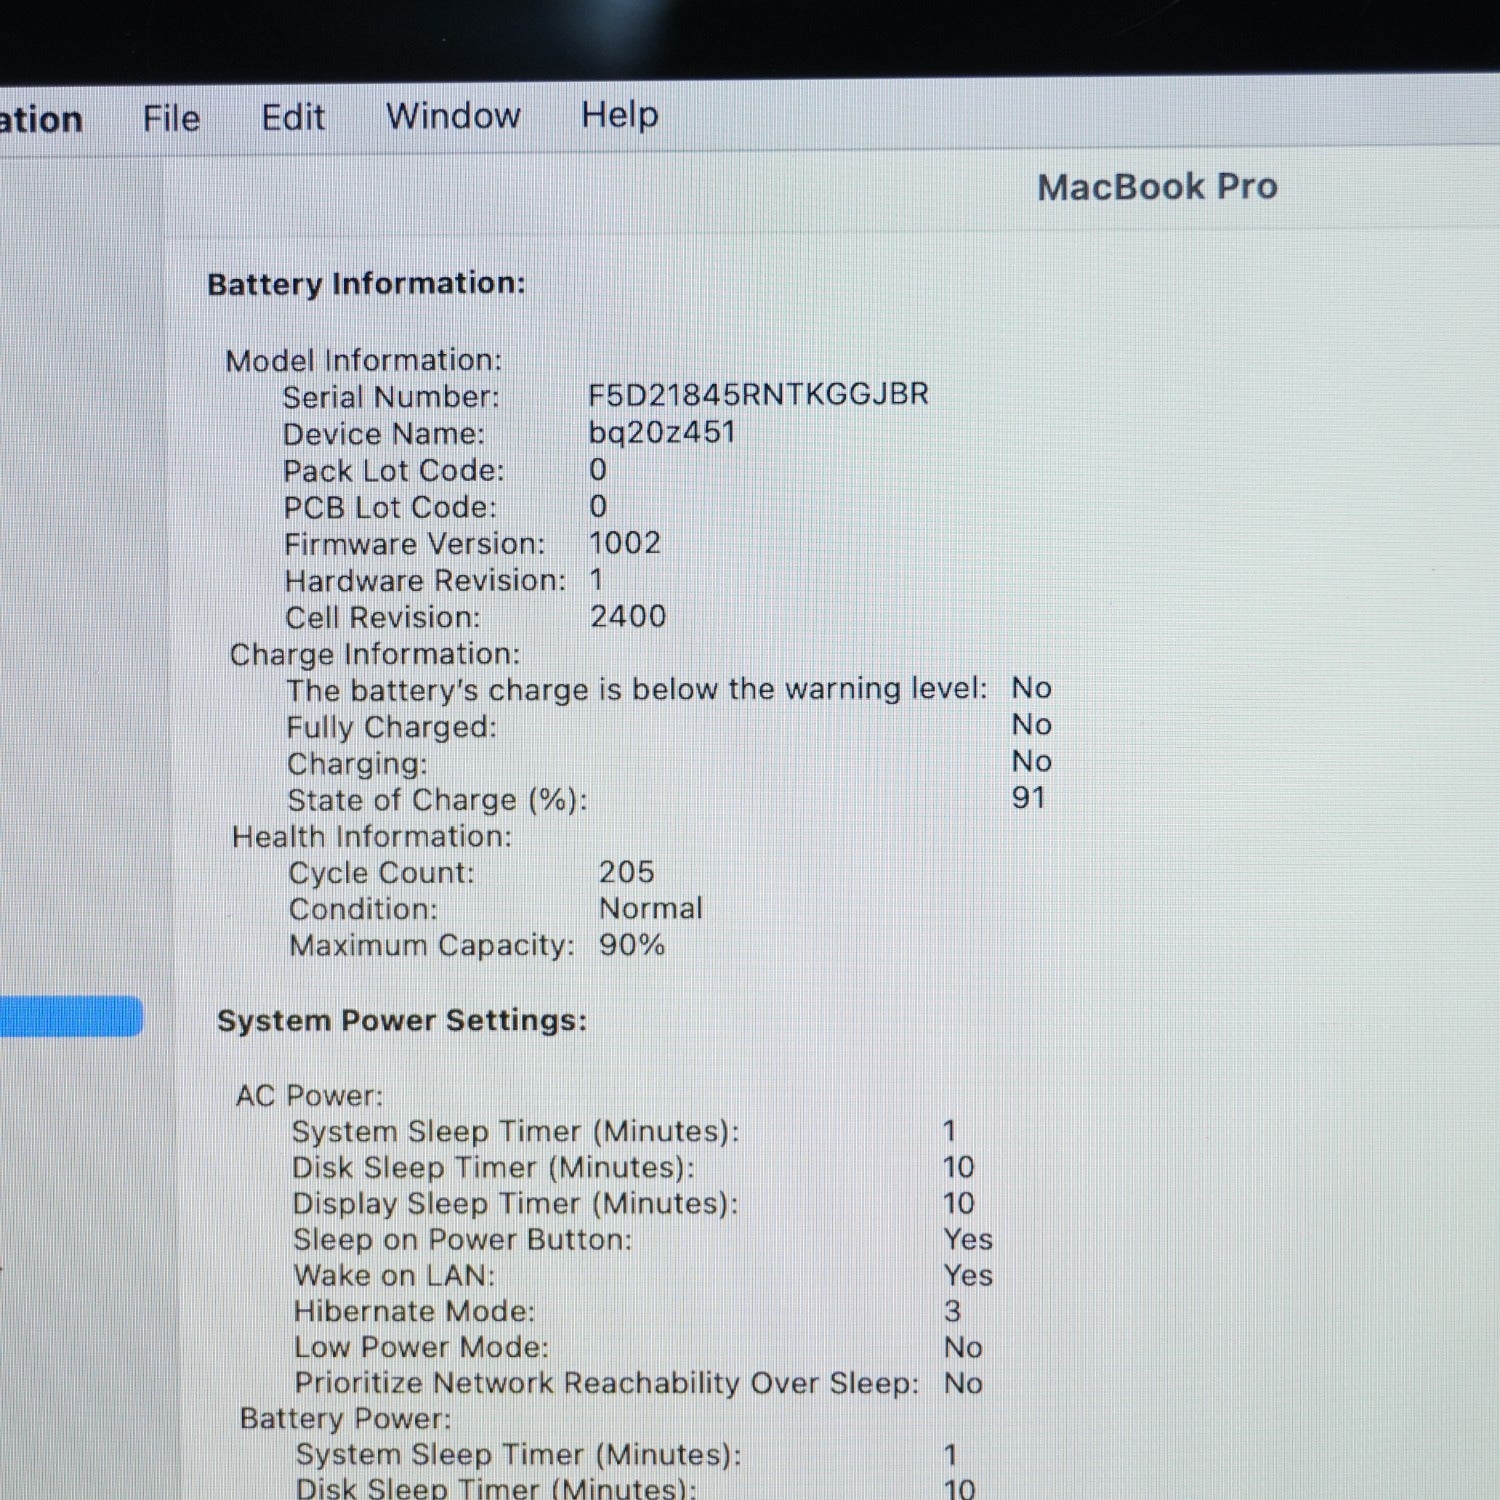Select the condition value "Normal"

tap(651, 908)
